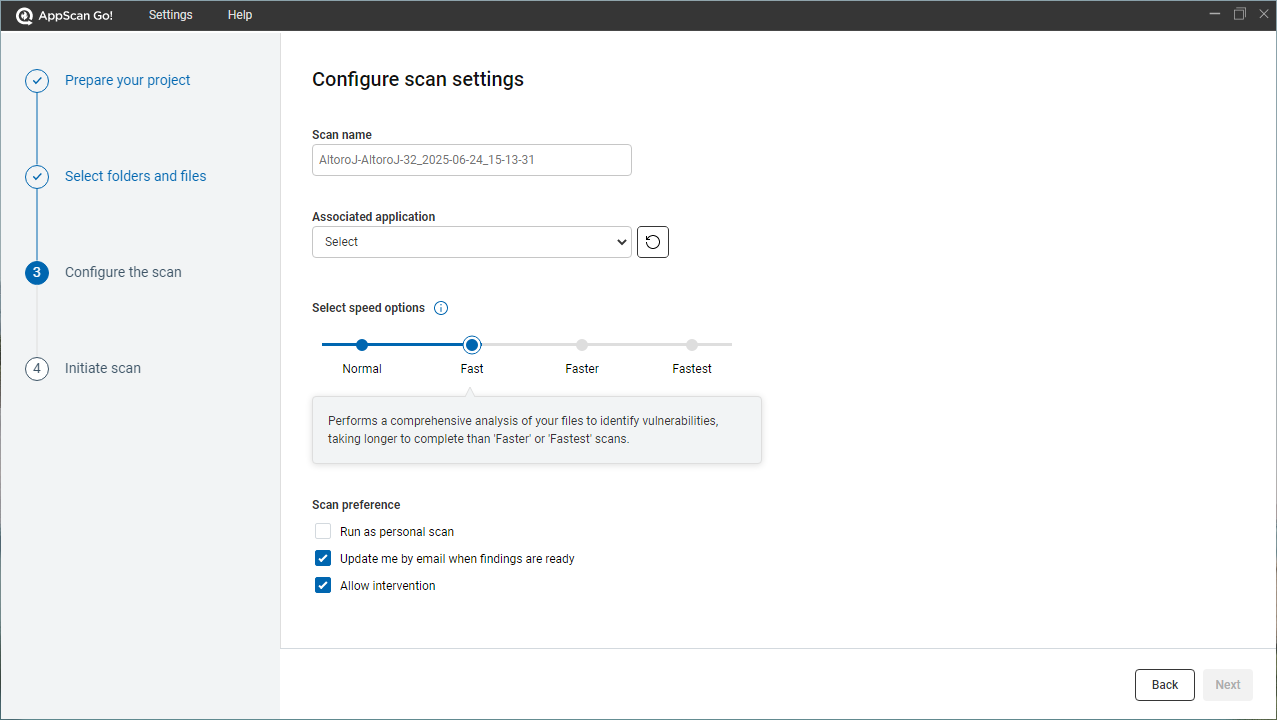This screenshot has height=720, width=1277.
Task: Disable the Allow intervention checkbox
Action: (x=323, y=586)
